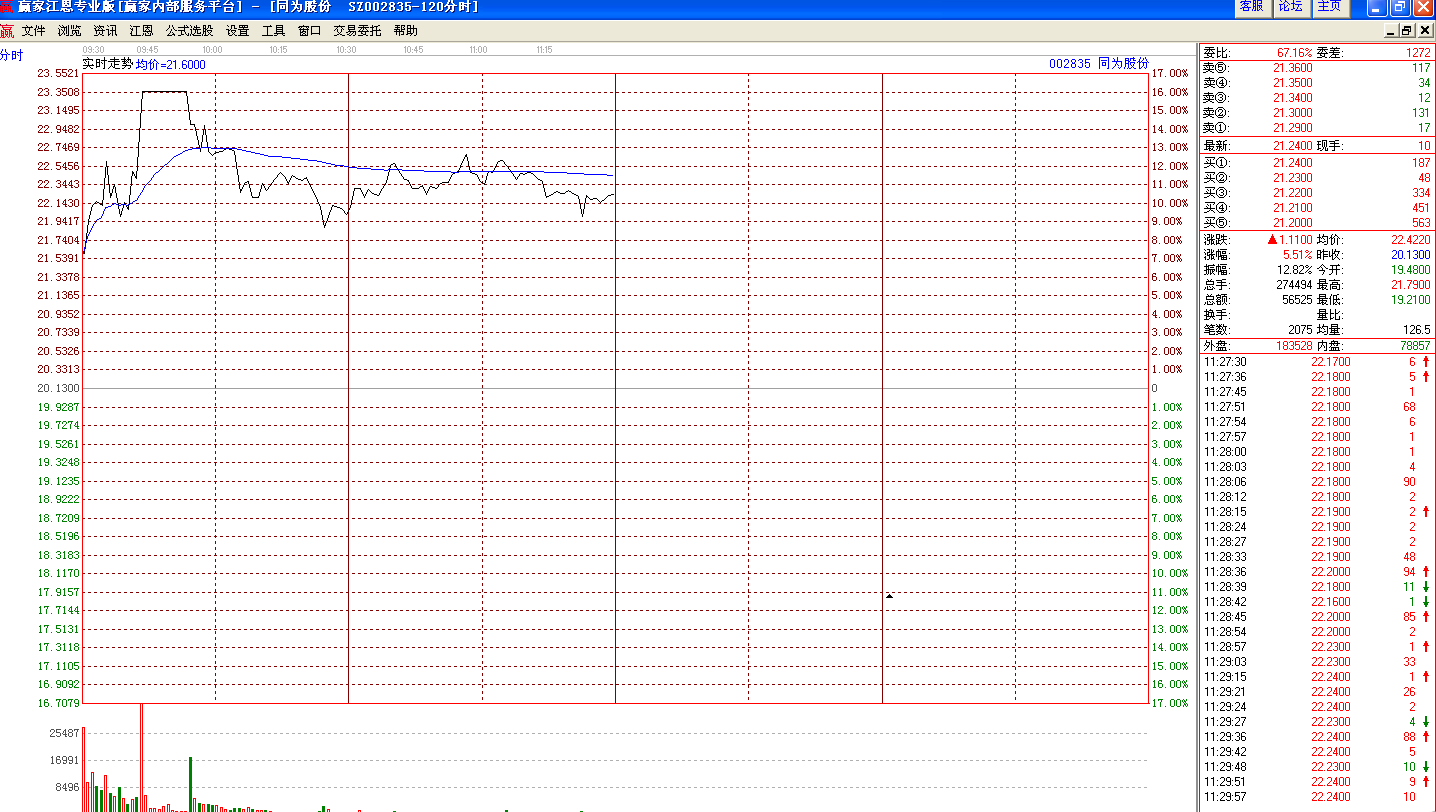Click the 最低 value 19.2100
The height and width of the screenshot is (812, 1436).
[x=1412, y=300]
